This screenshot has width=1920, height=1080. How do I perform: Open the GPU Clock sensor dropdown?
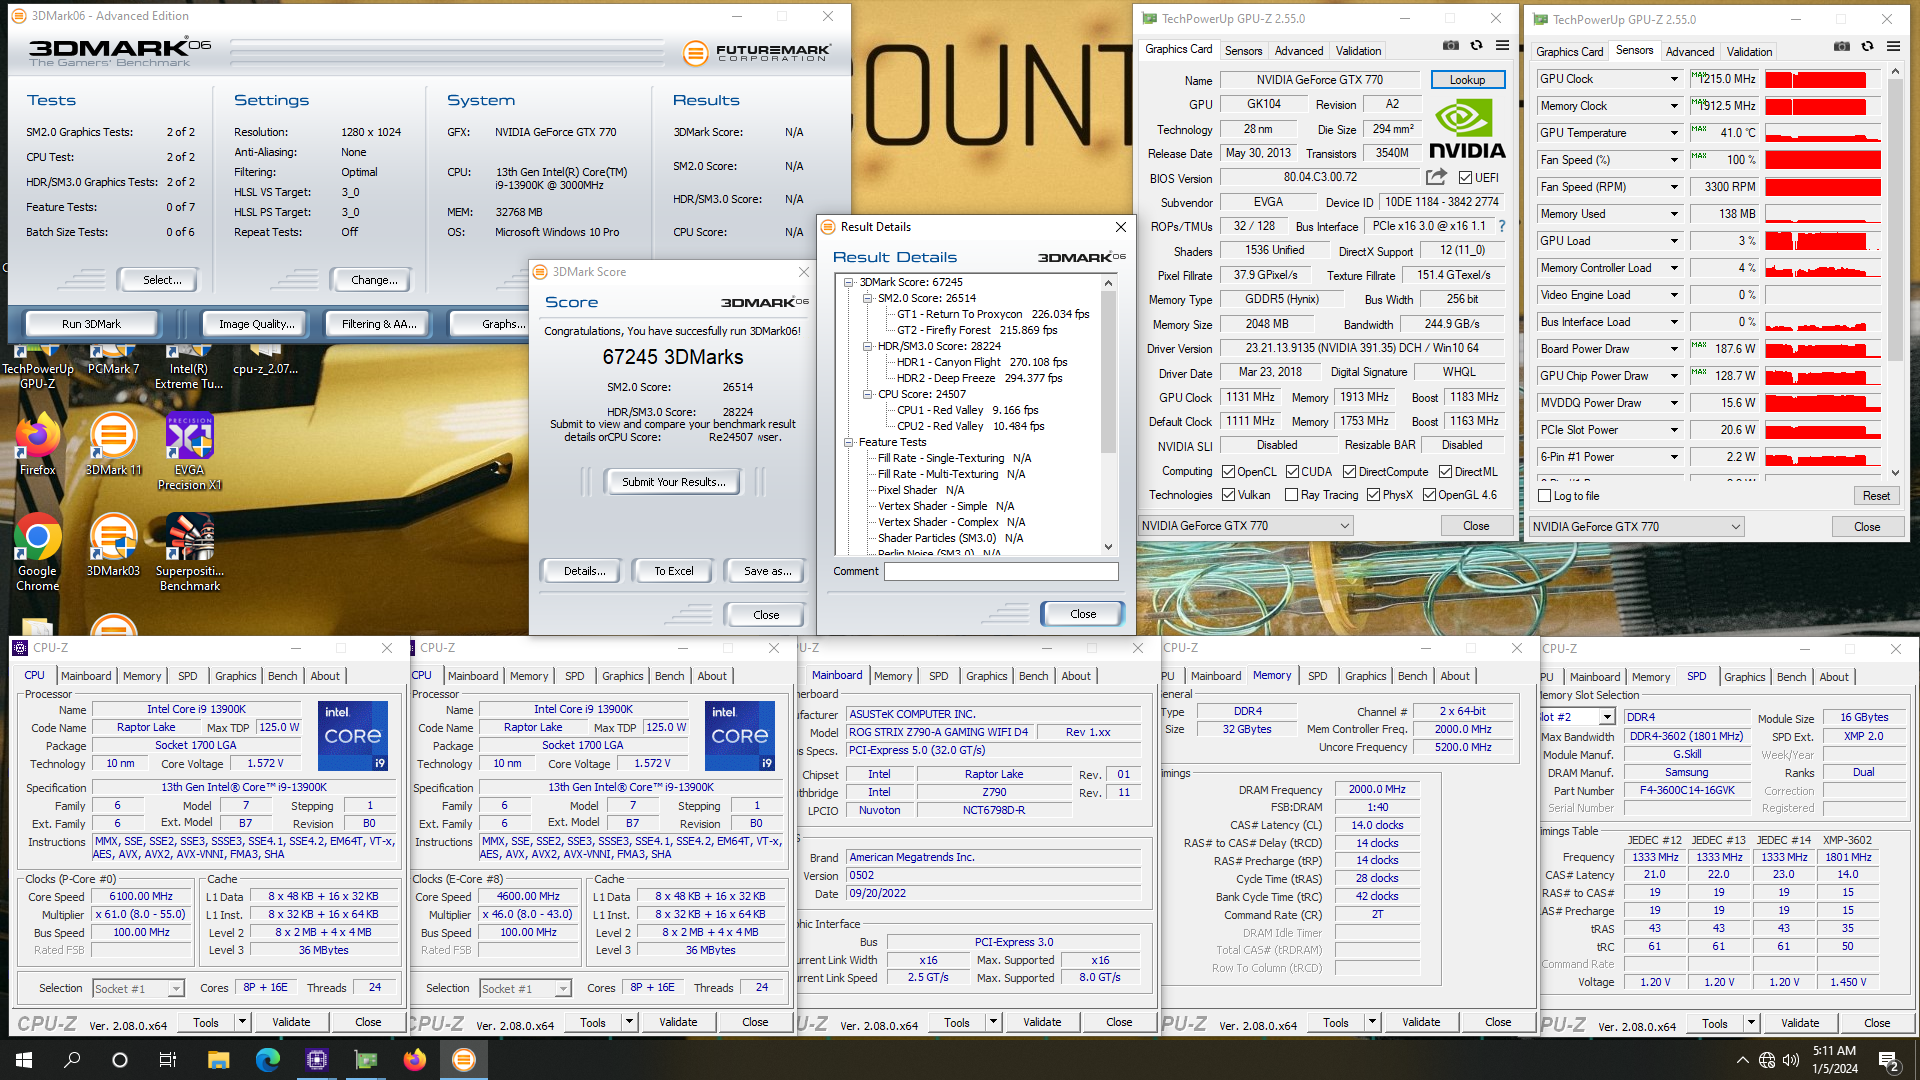point(1674,79)
